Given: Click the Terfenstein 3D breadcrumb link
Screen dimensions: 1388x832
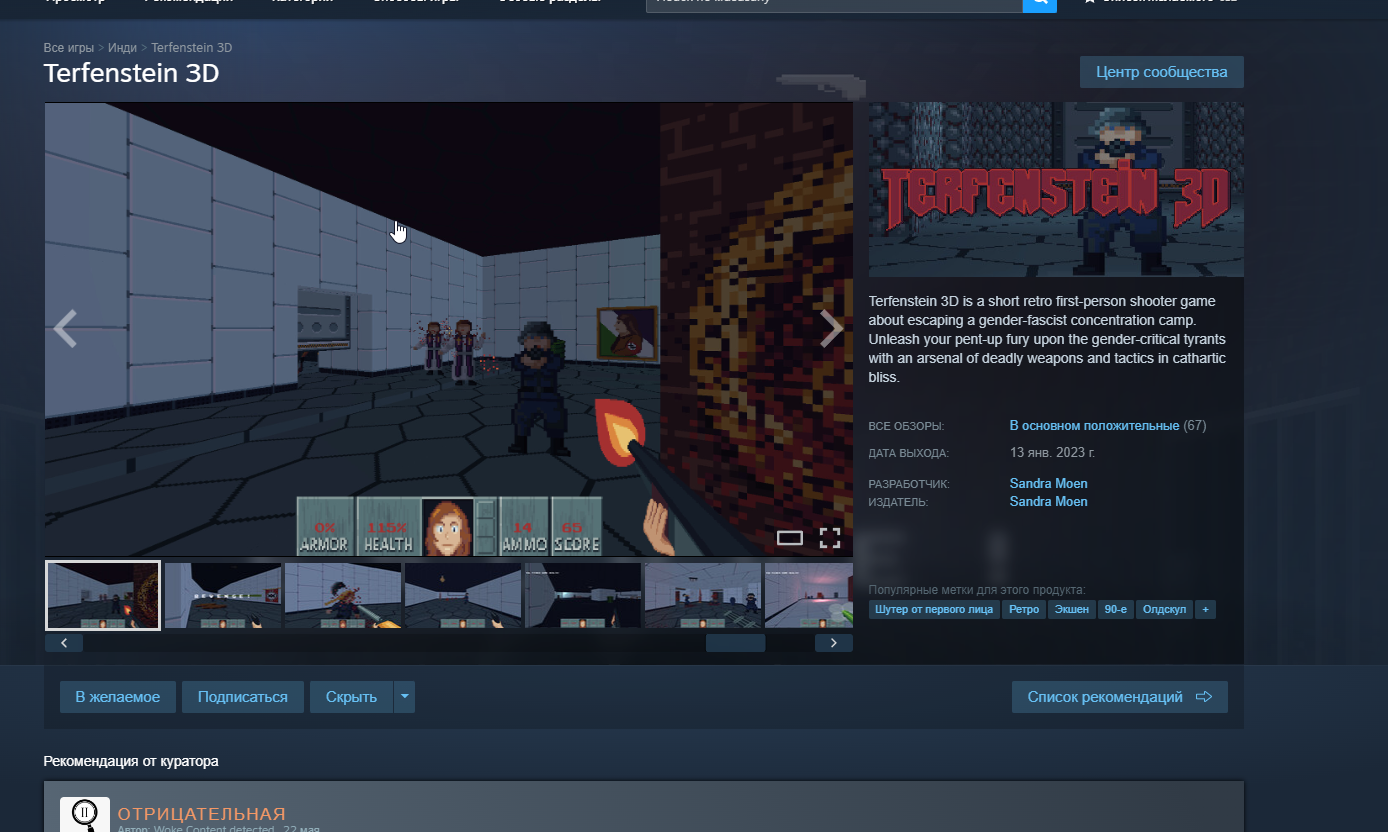Looking at the screenshot, I should (192, 48).
